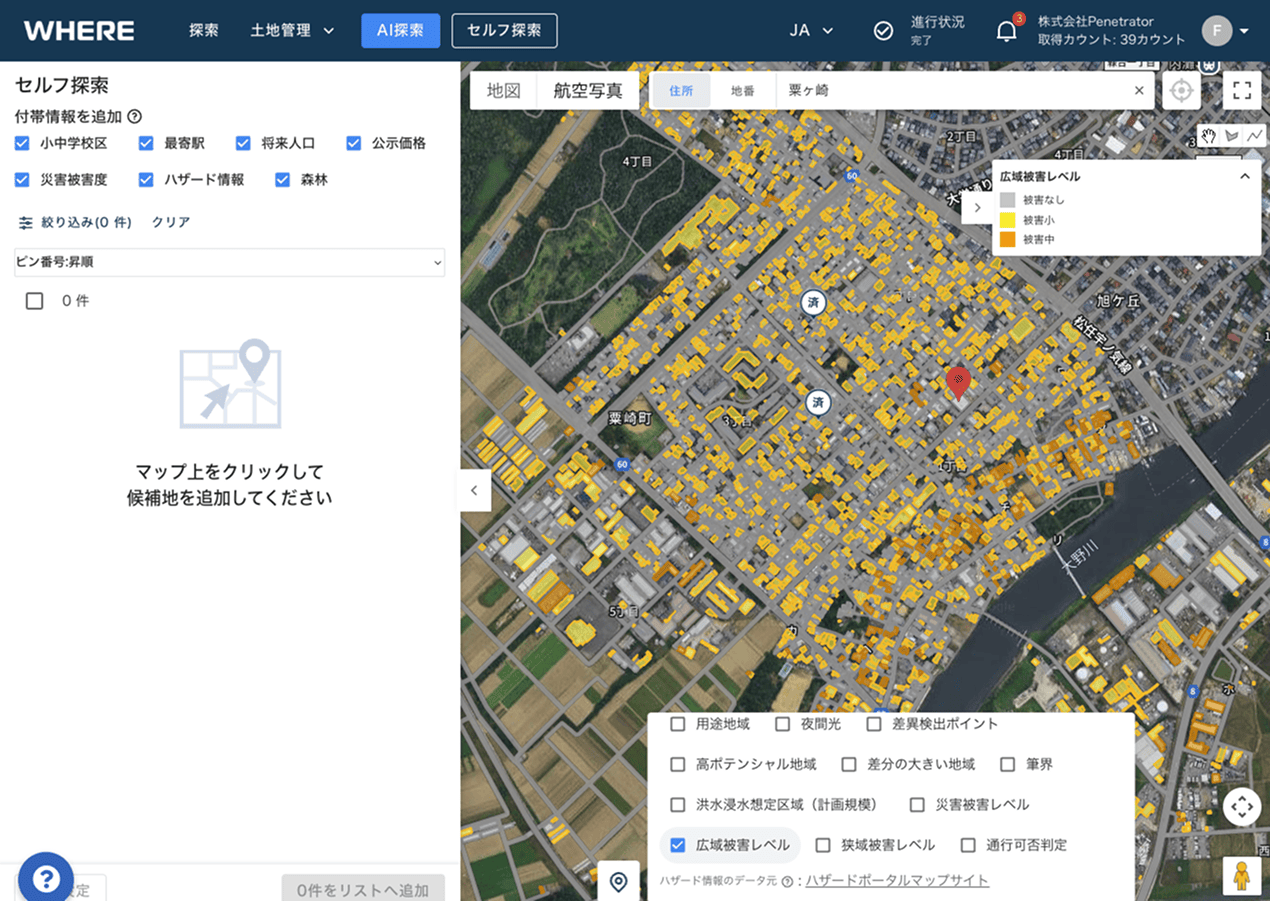Click the notification bell icon
Image resolution: width=1270 pixels, height=901 pixels.
(x=1006, y=31)
